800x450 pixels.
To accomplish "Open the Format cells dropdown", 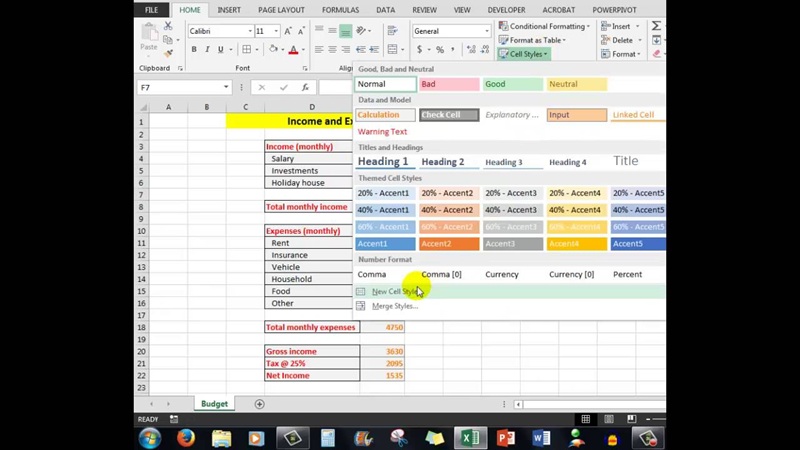I will tap(620, 54).
